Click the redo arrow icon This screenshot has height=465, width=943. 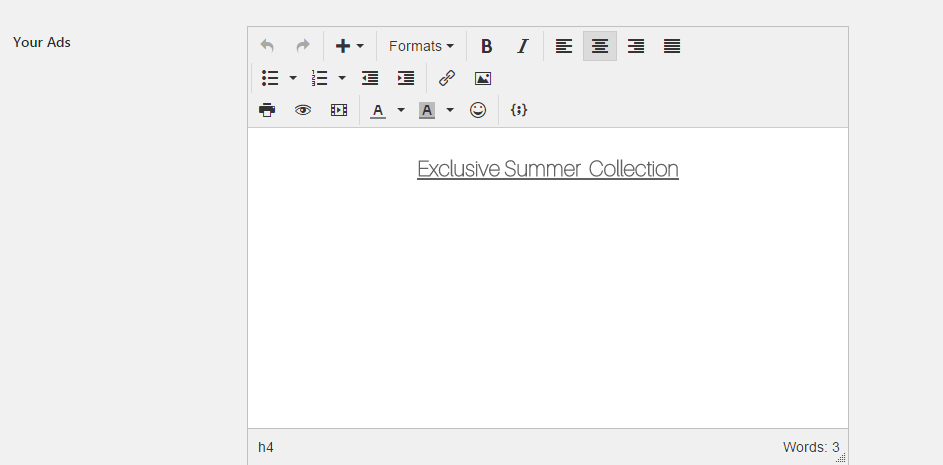[303, 46]
